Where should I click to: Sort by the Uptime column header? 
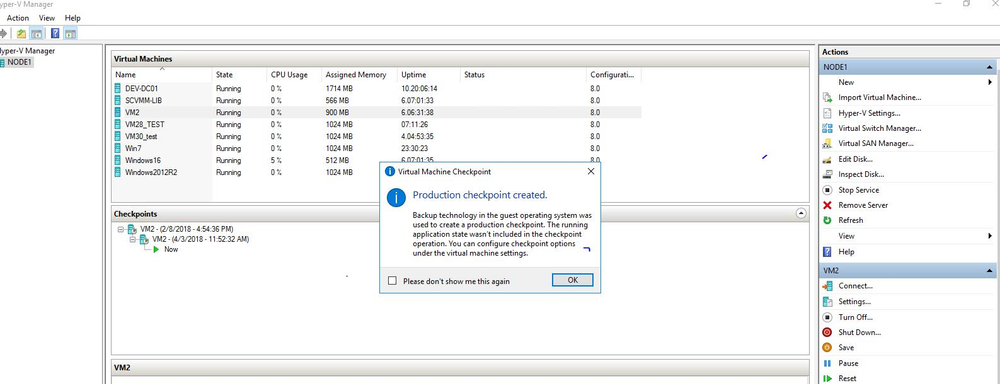coord(429,75)
